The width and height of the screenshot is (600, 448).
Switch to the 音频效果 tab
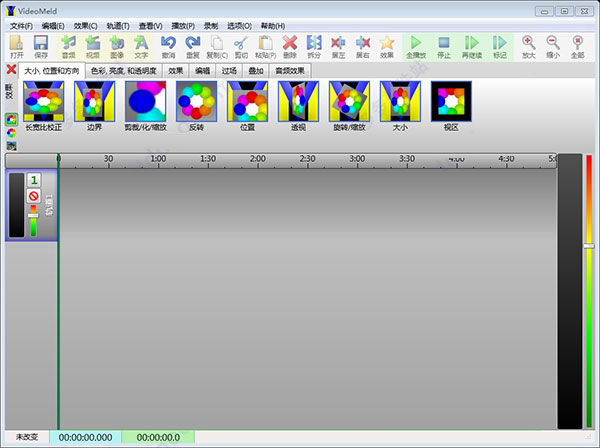(x=290, y=71)
